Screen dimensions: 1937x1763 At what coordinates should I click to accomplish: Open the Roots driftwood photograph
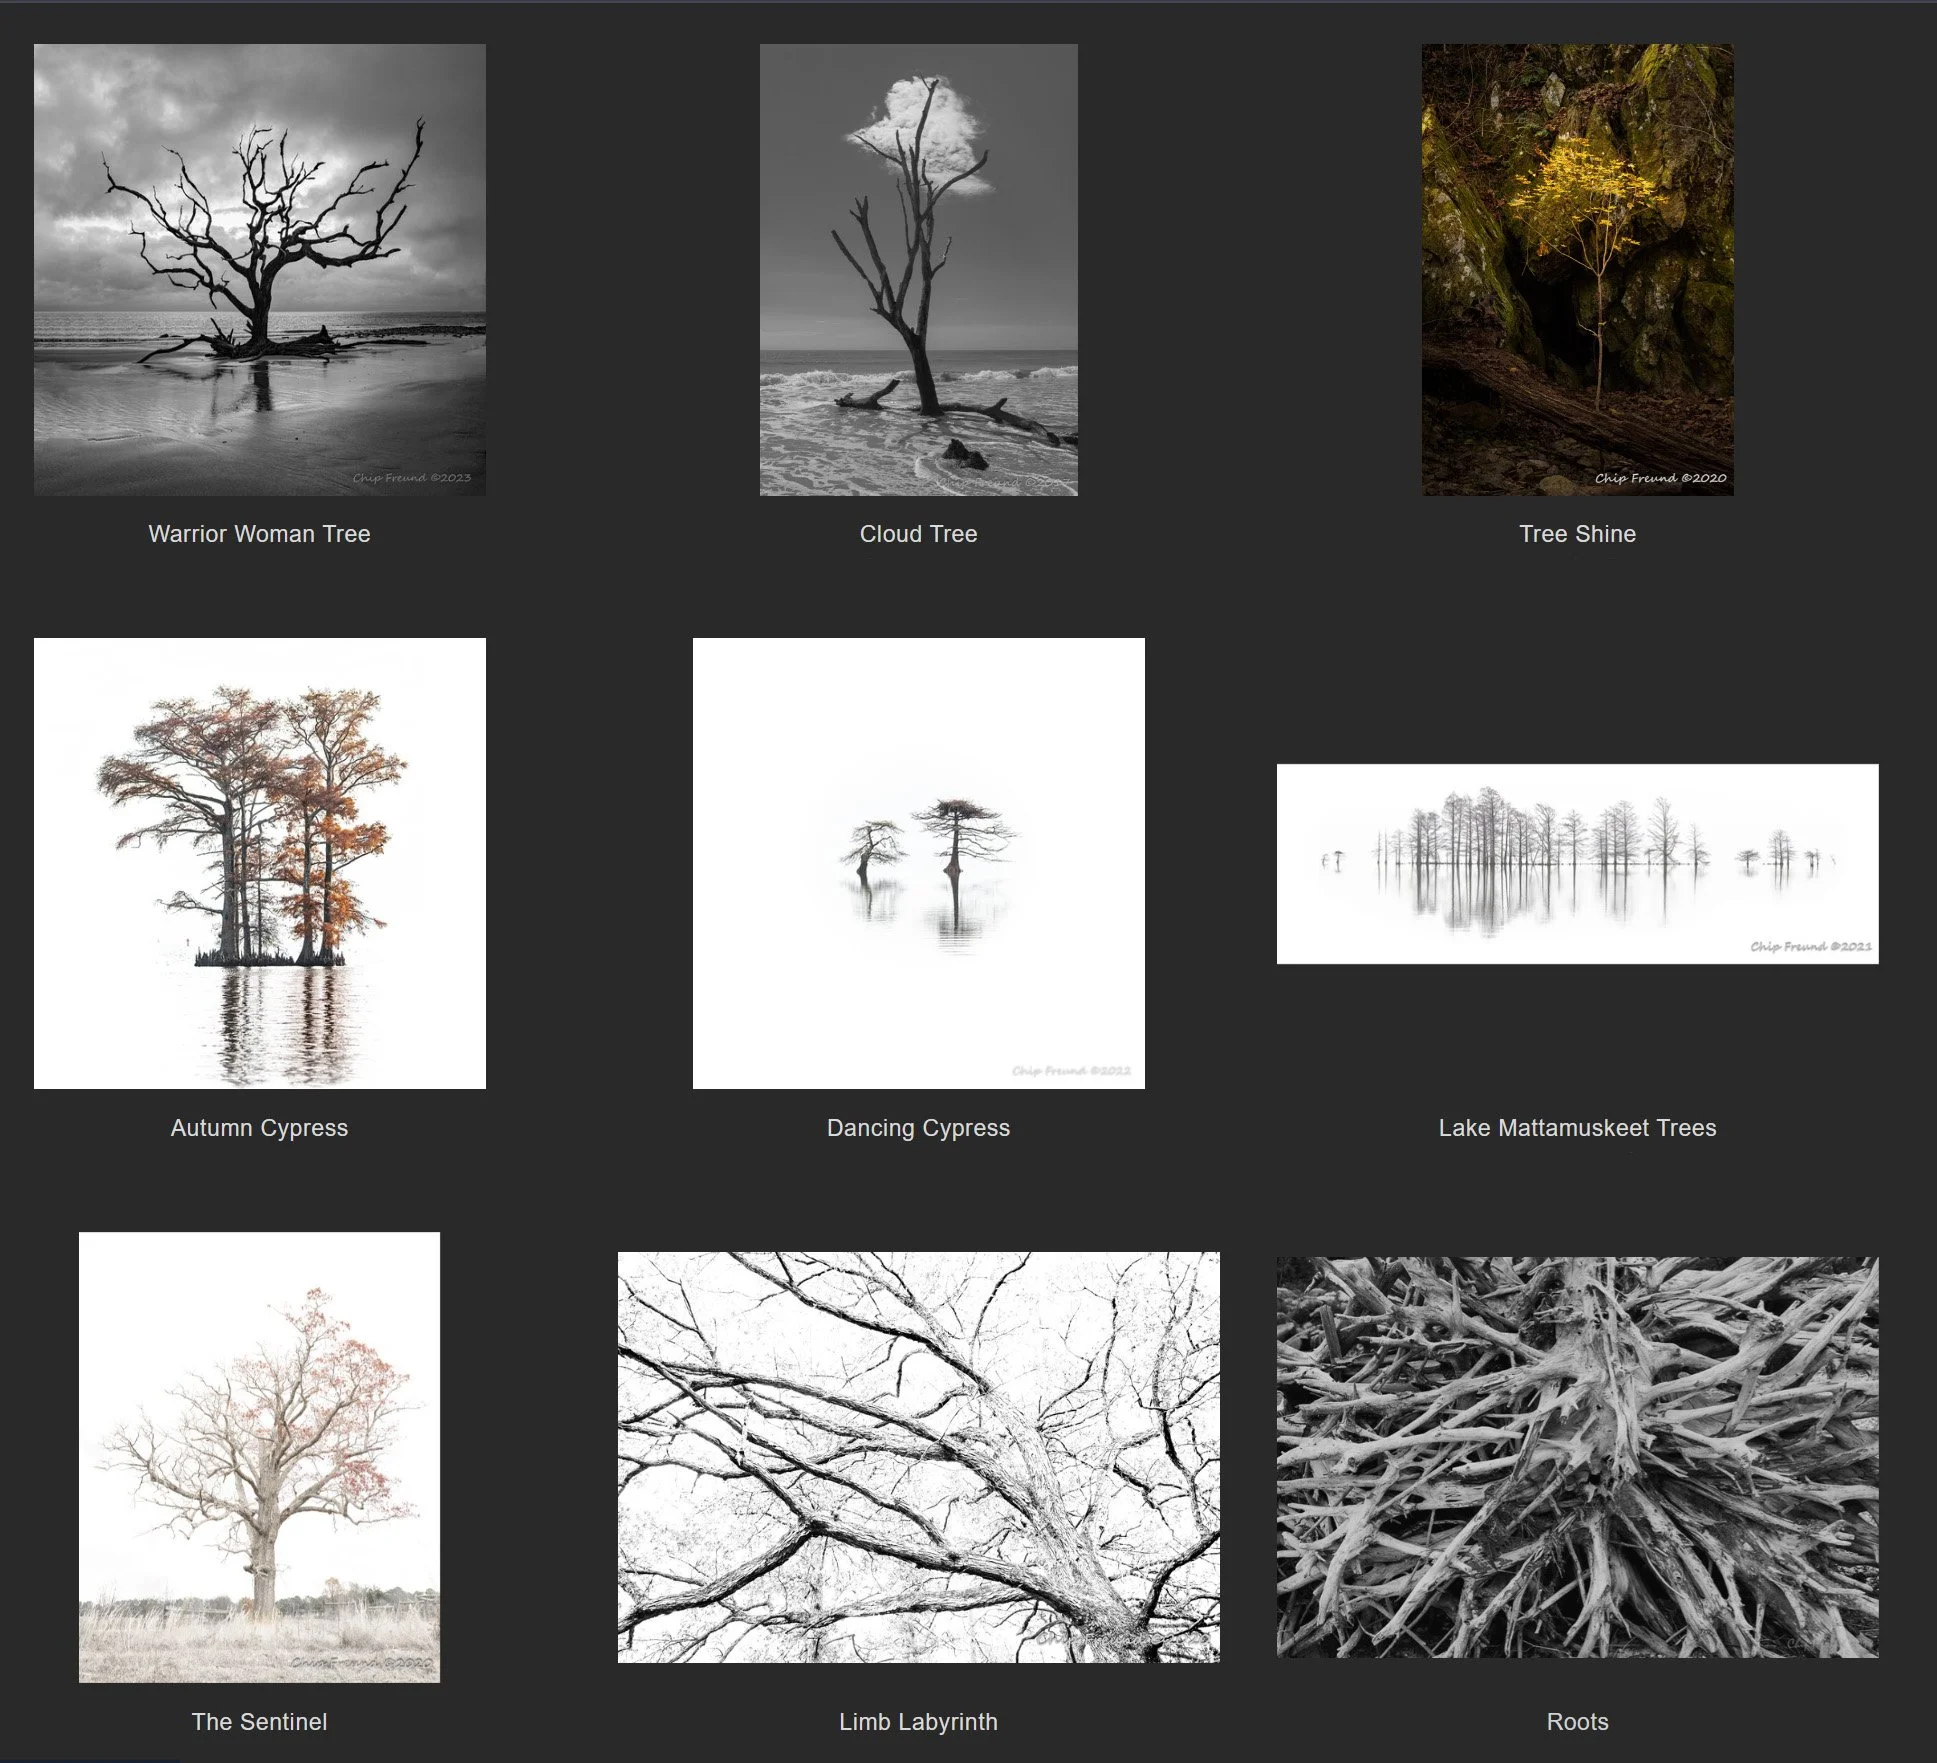coord(1577,1457)
